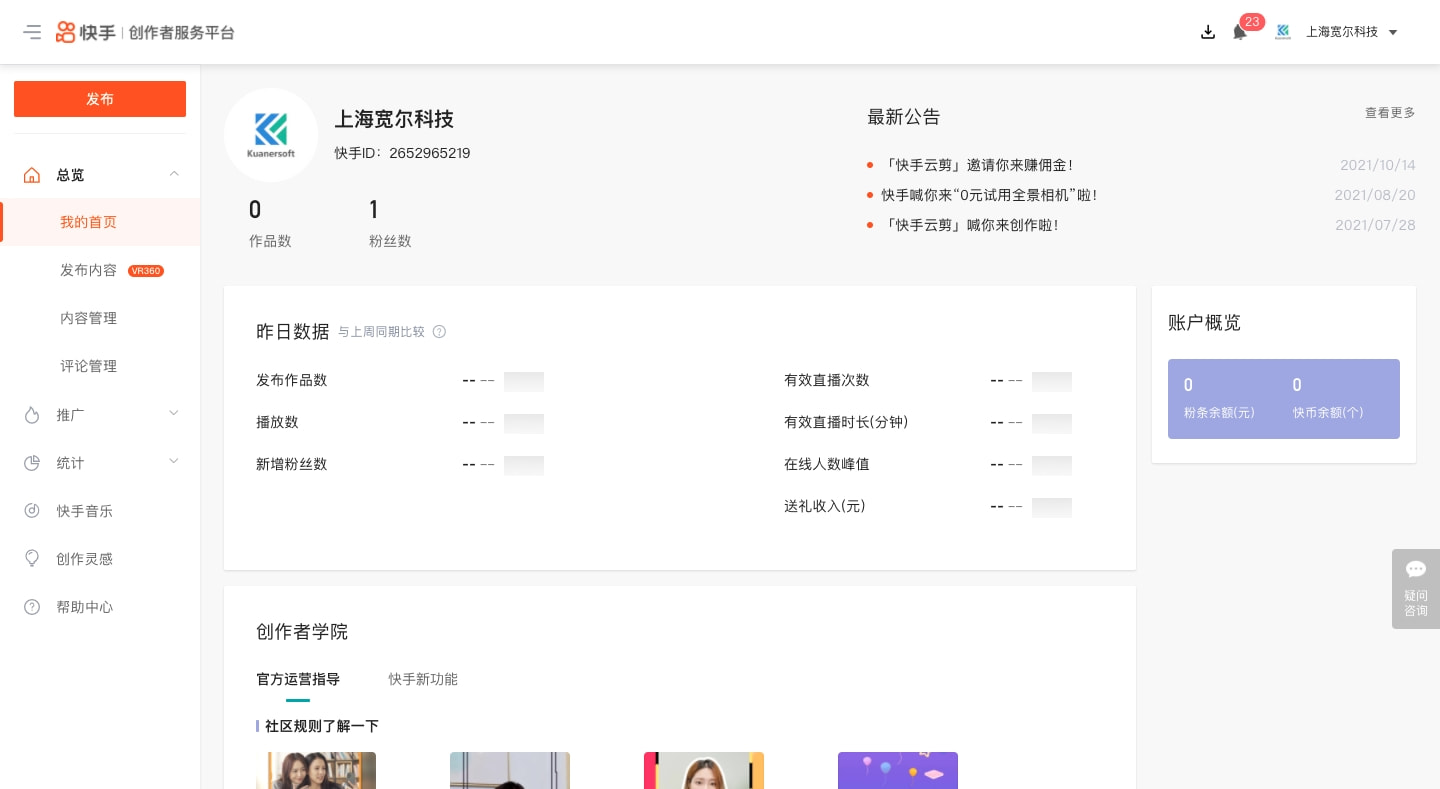
Task: Open purple balloons course thumbnail
Action: point(898,770)
